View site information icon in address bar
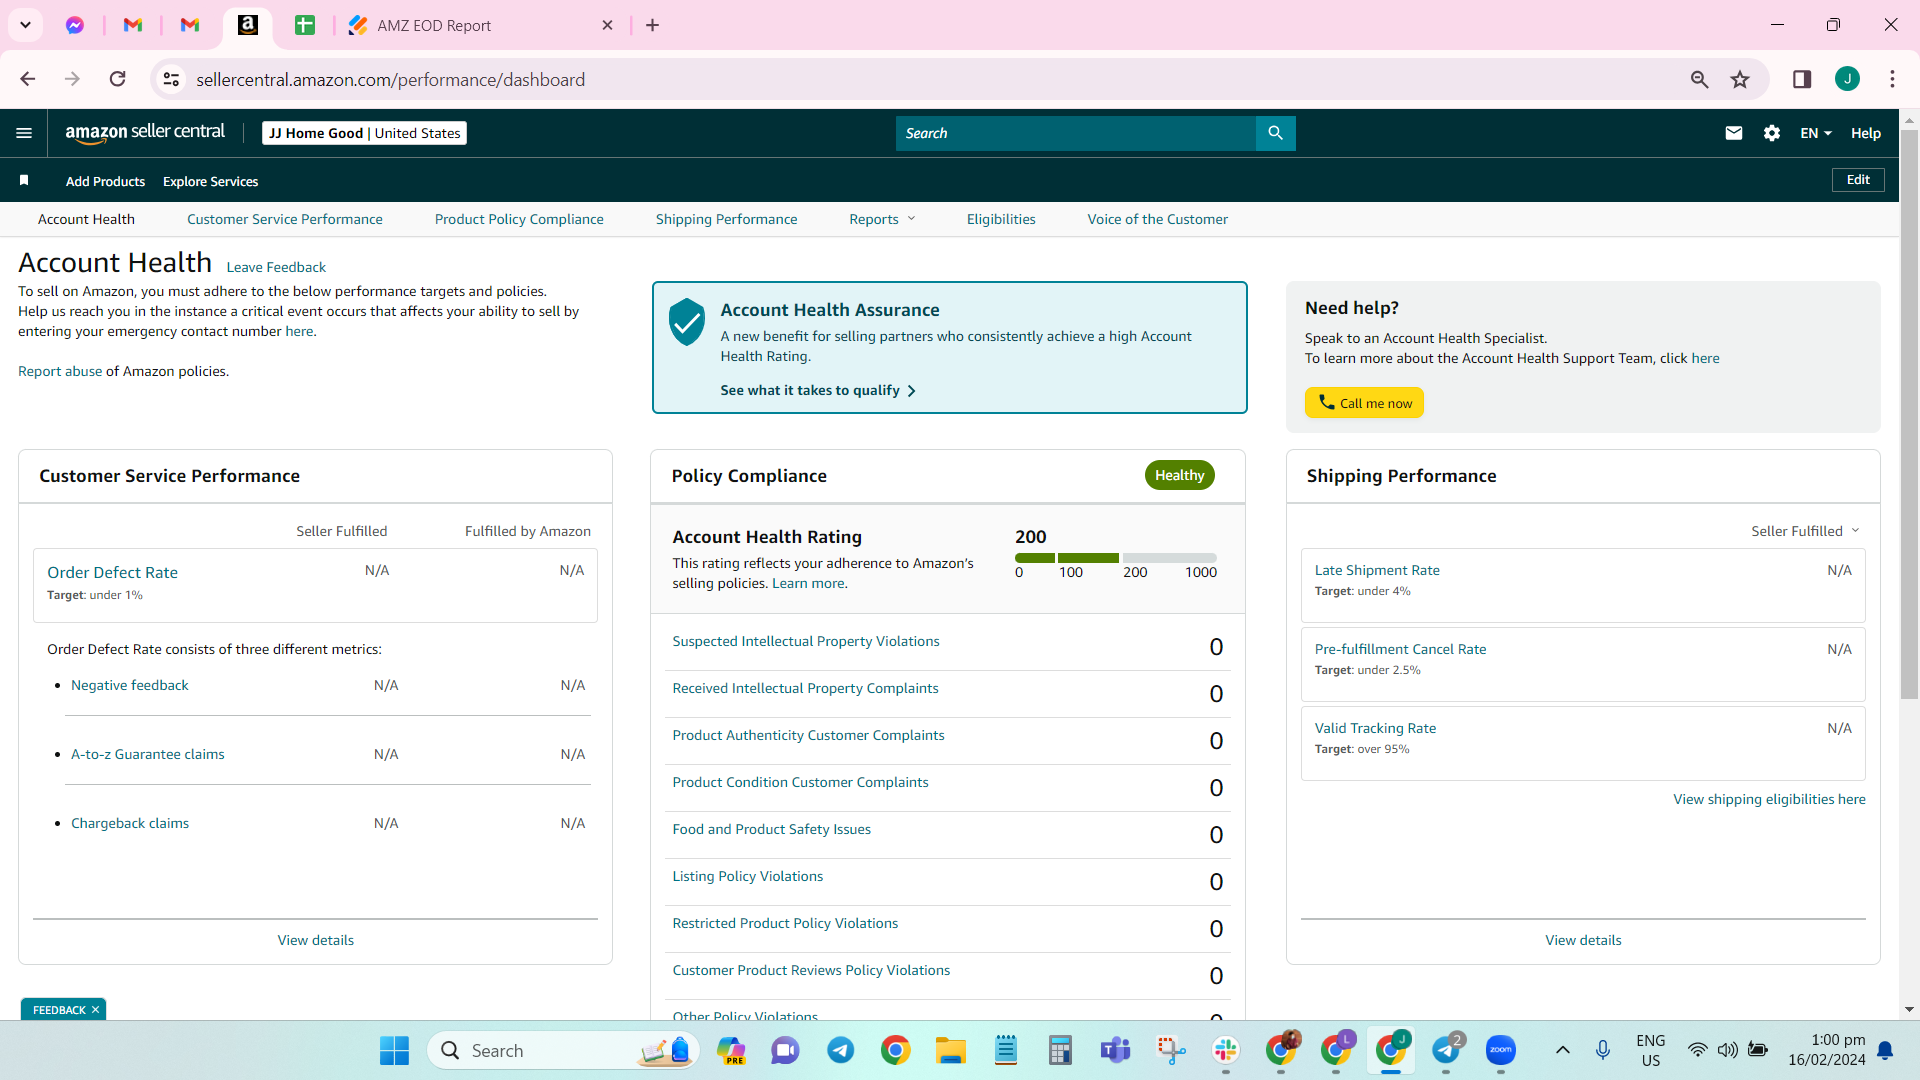 (x=172, y=79)
